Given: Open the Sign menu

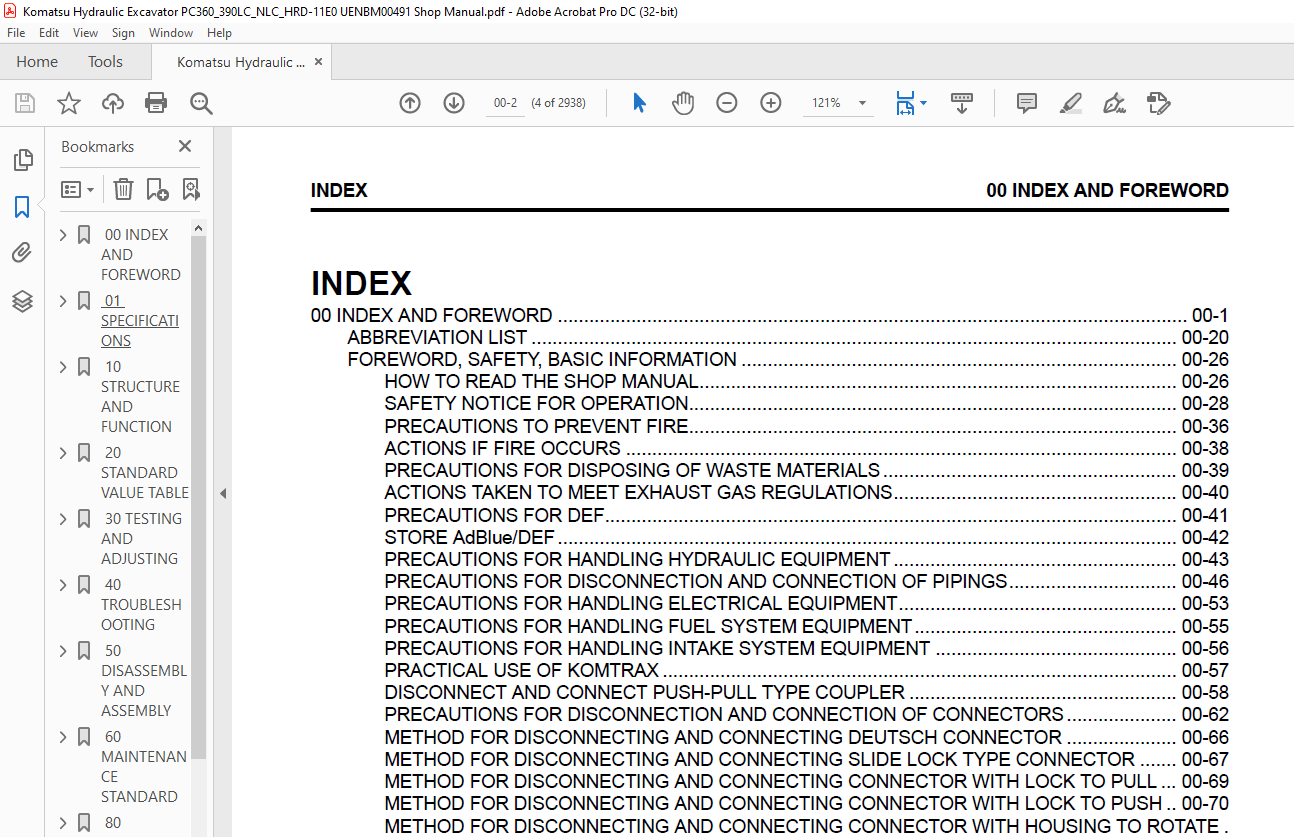Looking at the screenshot, I should click(x=123, y=33).
